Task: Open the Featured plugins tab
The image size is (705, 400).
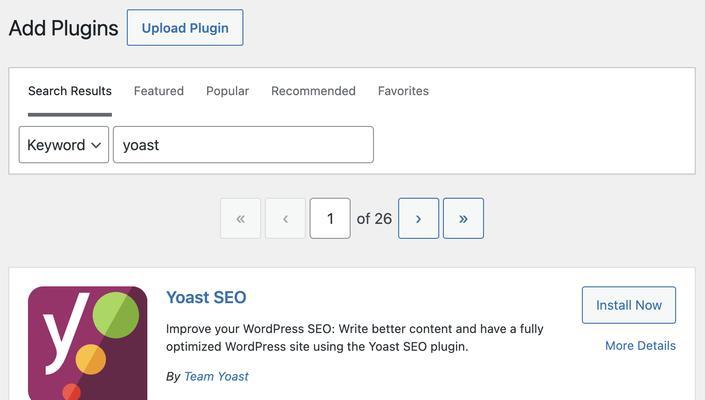Action: (x=159, y=91)
